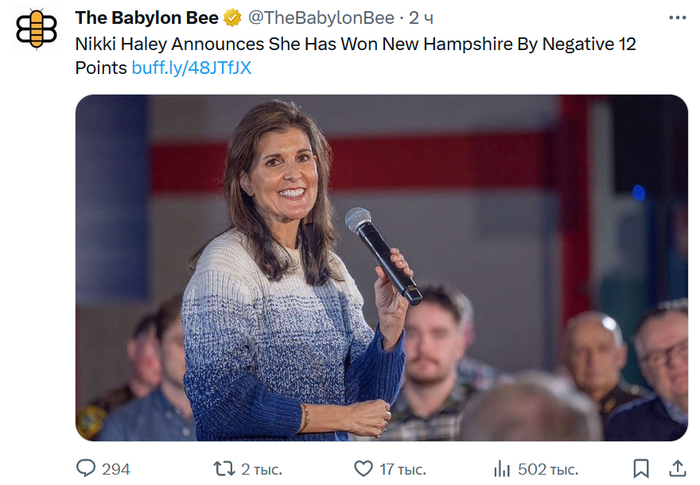Screen dimensions: 700x485
Task: Click the @TheBabylonBee handle
Action: [x=320, y=18]
